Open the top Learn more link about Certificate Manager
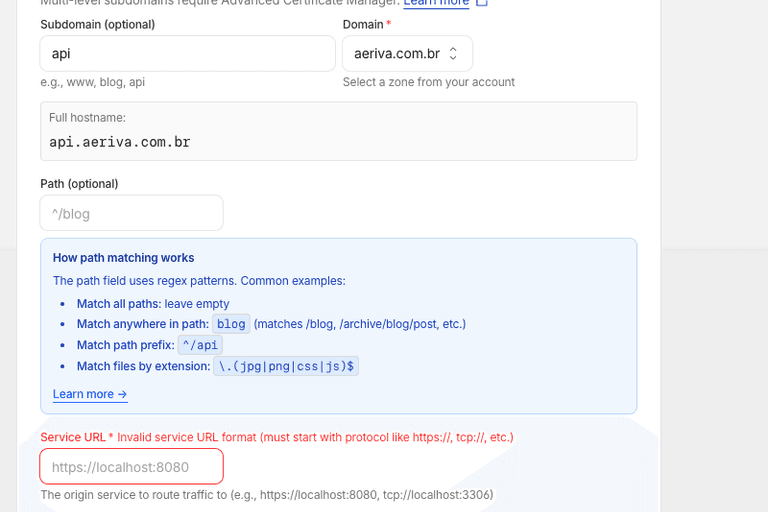This screenshot has height=512, width=768. [x=436, y=3]
